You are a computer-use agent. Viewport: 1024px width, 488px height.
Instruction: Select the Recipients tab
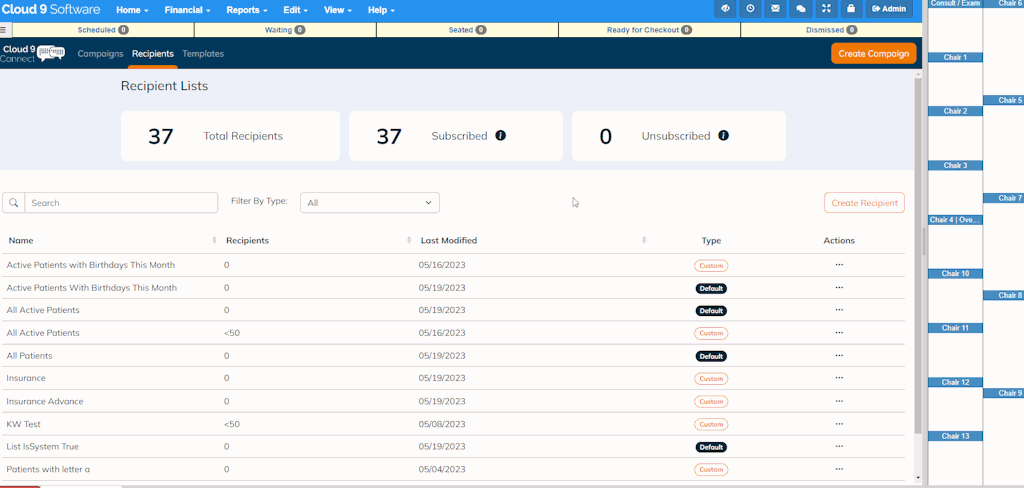pos(153,54)
